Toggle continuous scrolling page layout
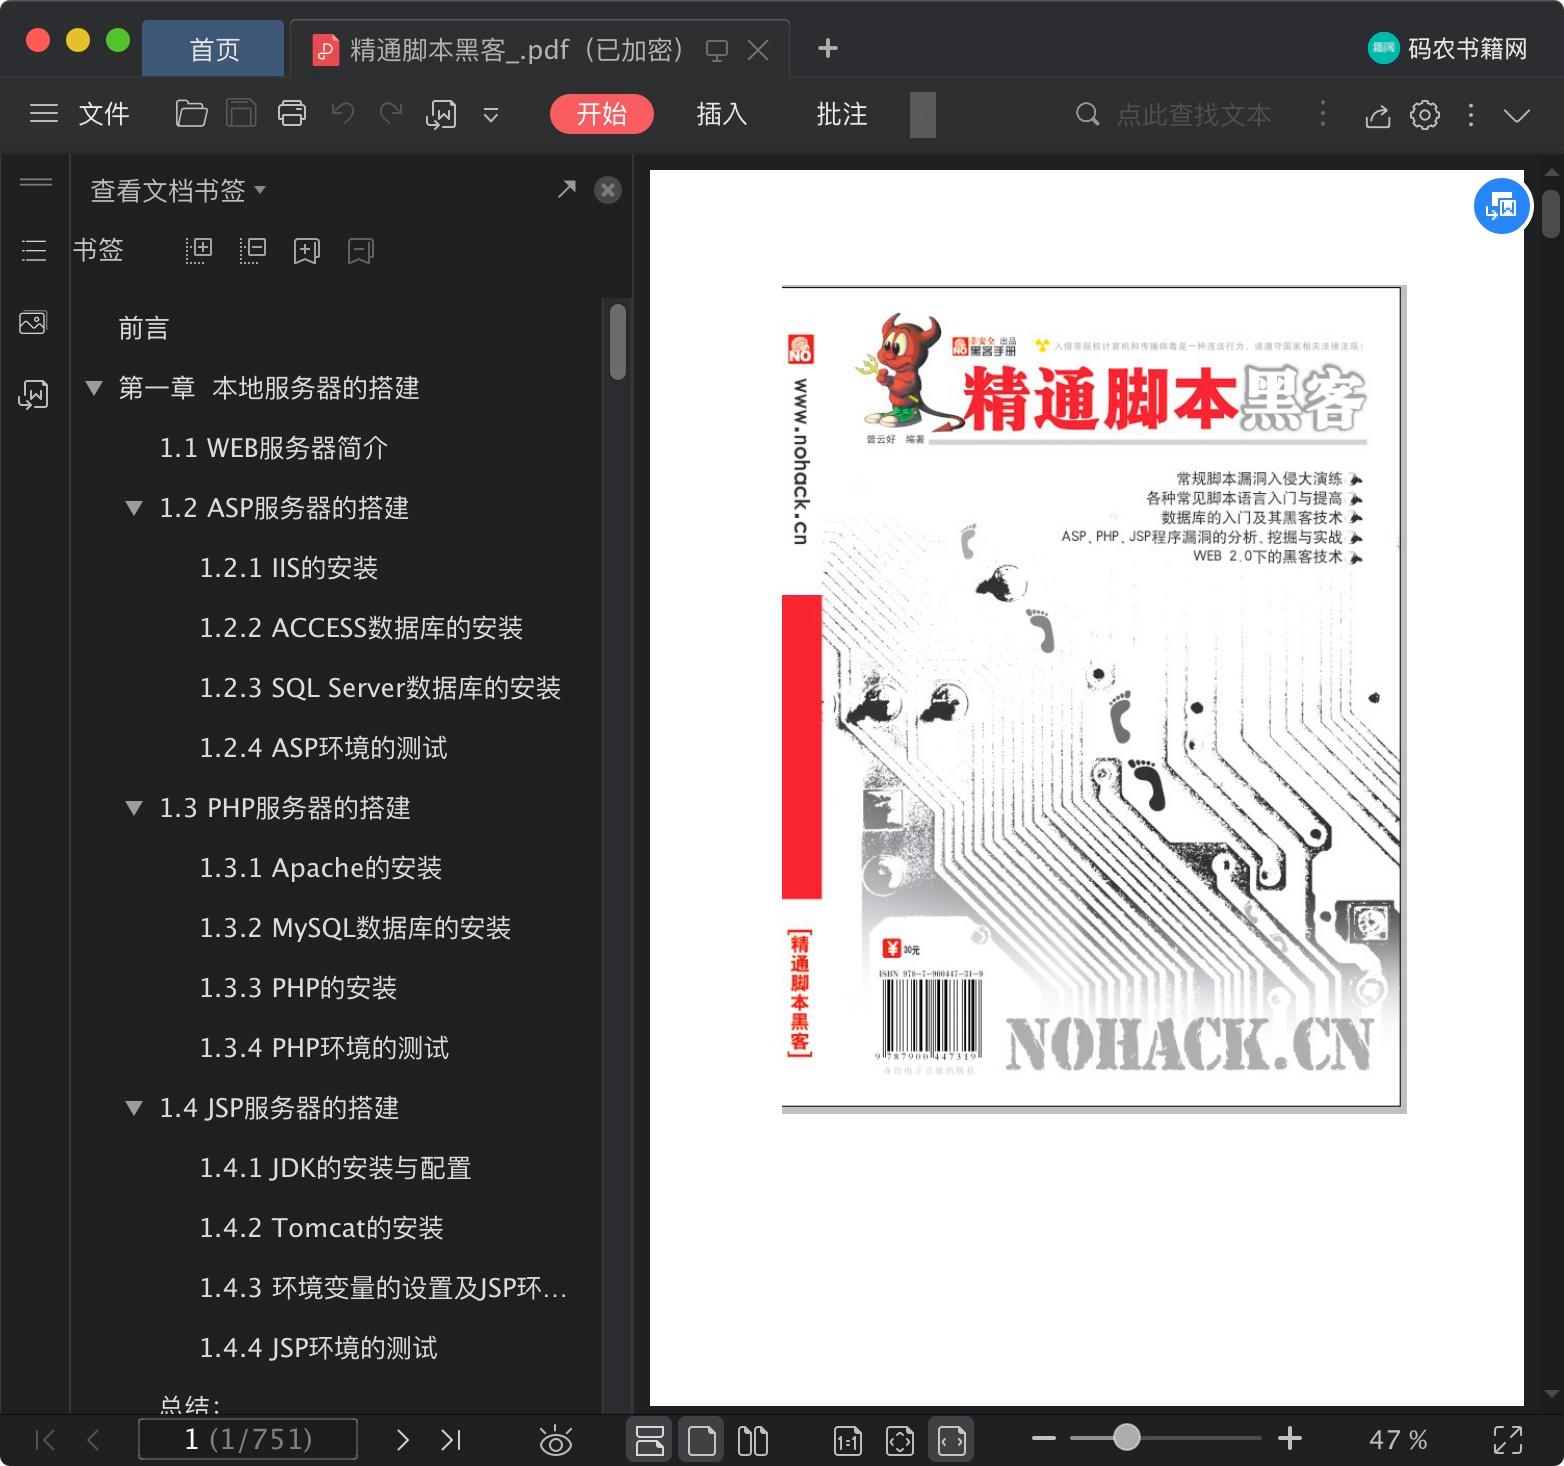This screenshot has height=1466, width=1564. (650, 1440)
